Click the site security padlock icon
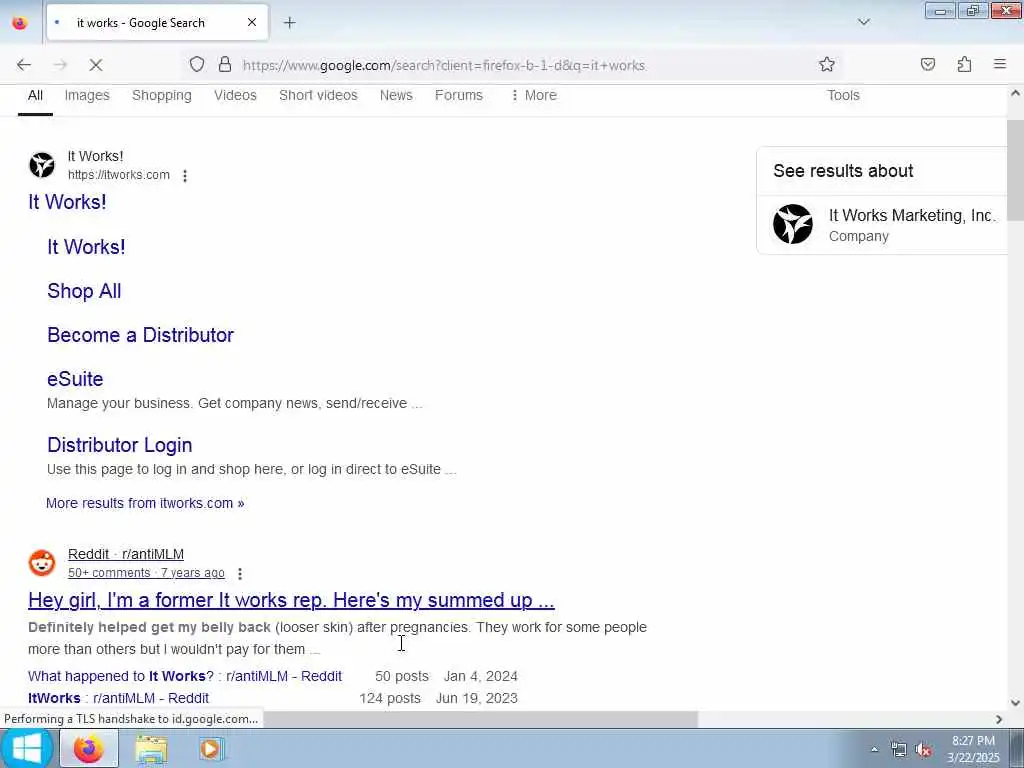The image size is (1024, 768). point(225,64)
